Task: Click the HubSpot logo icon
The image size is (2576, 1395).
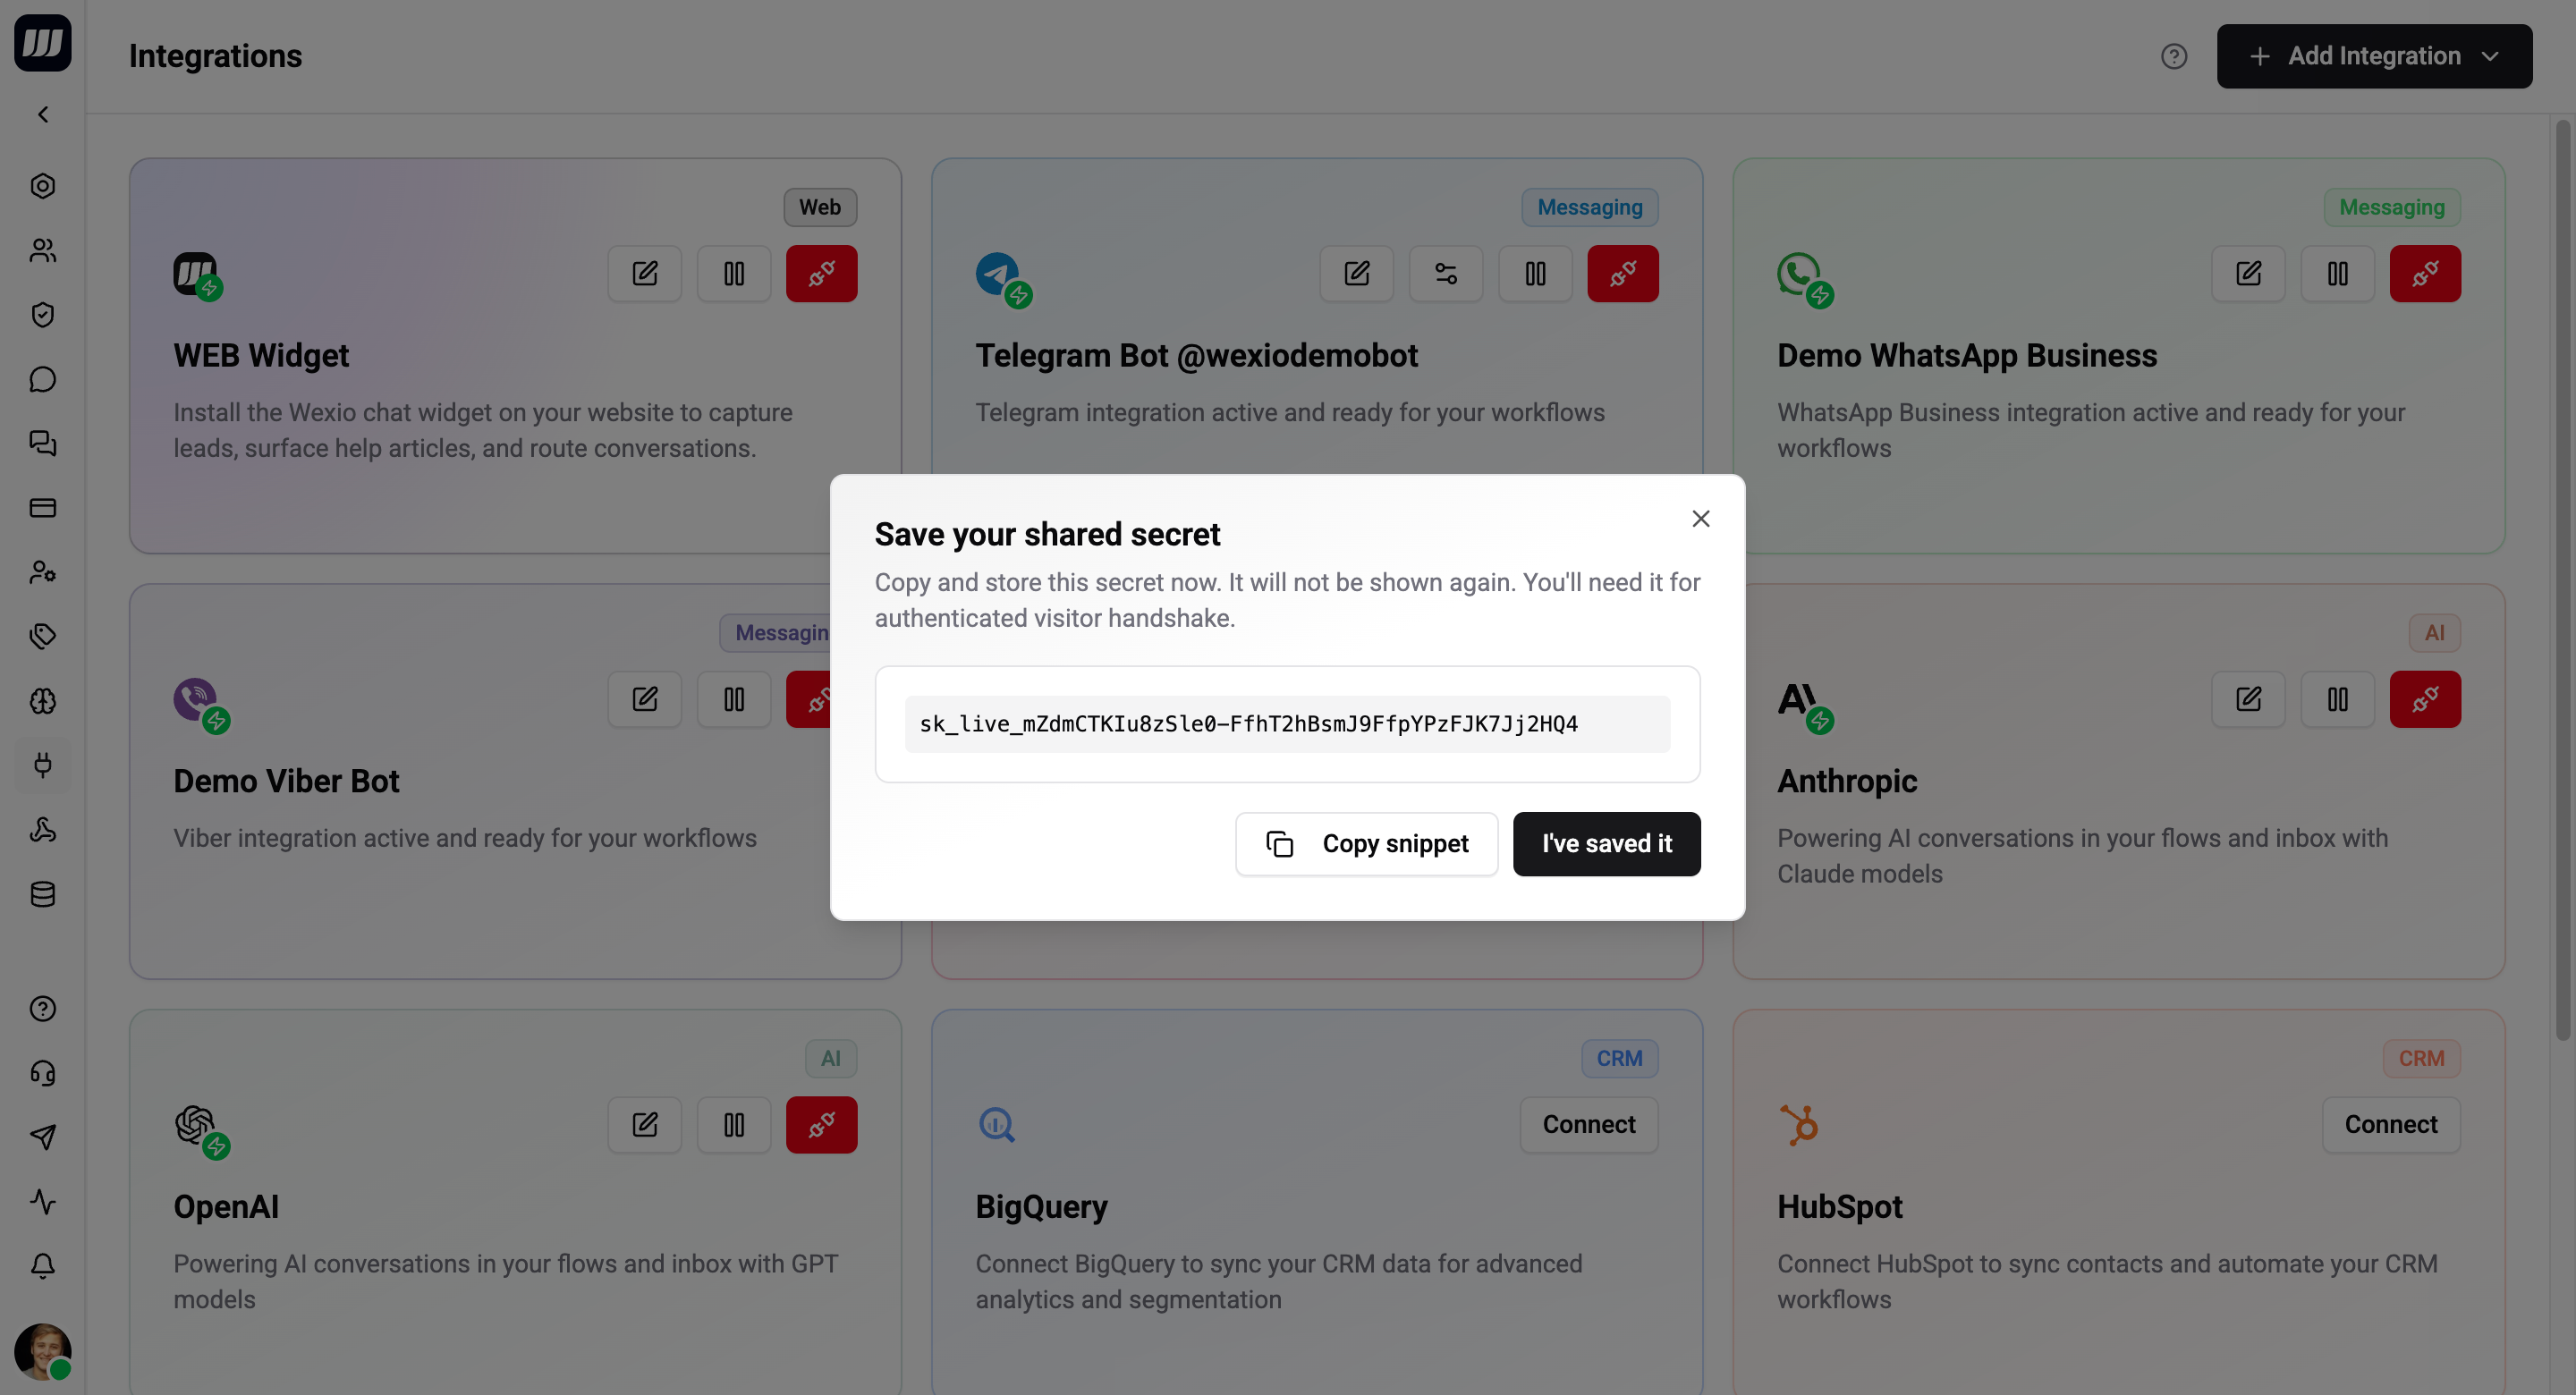Action: click(1799, 1125)
